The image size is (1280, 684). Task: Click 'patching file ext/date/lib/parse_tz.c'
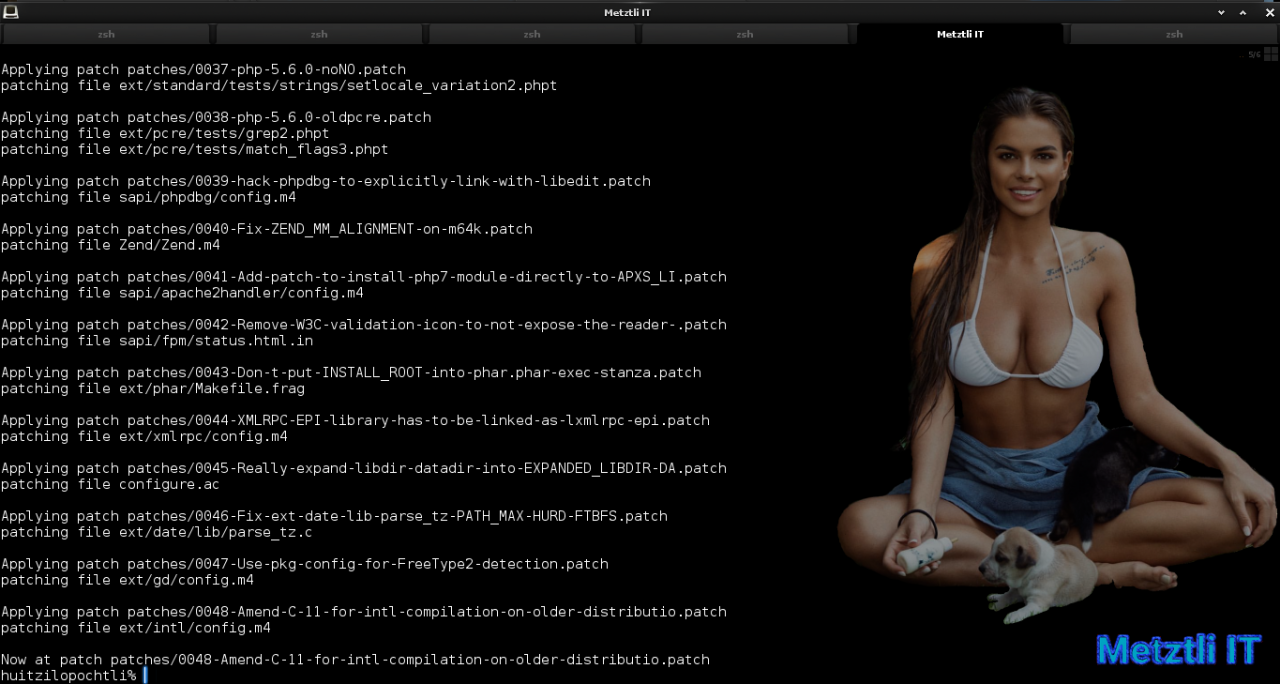[157, 534]
